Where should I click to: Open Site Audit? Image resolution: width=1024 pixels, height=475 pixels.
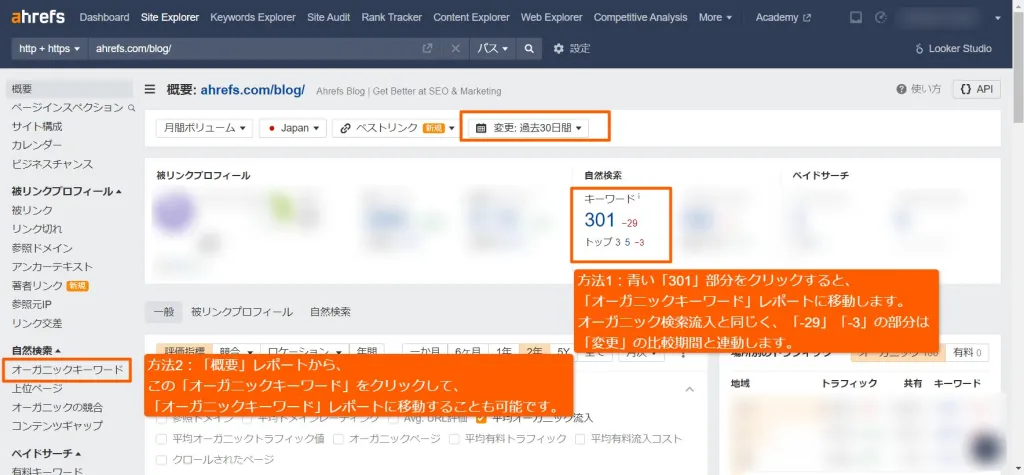328,18
